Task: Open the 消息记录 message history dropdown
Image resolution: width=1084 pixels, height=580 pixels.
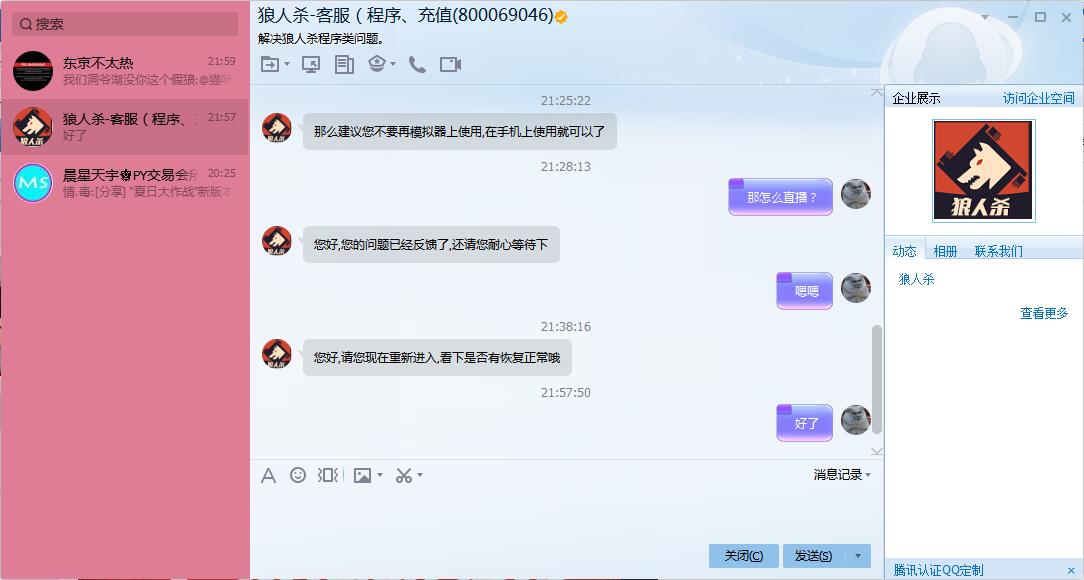Action: 842,475
